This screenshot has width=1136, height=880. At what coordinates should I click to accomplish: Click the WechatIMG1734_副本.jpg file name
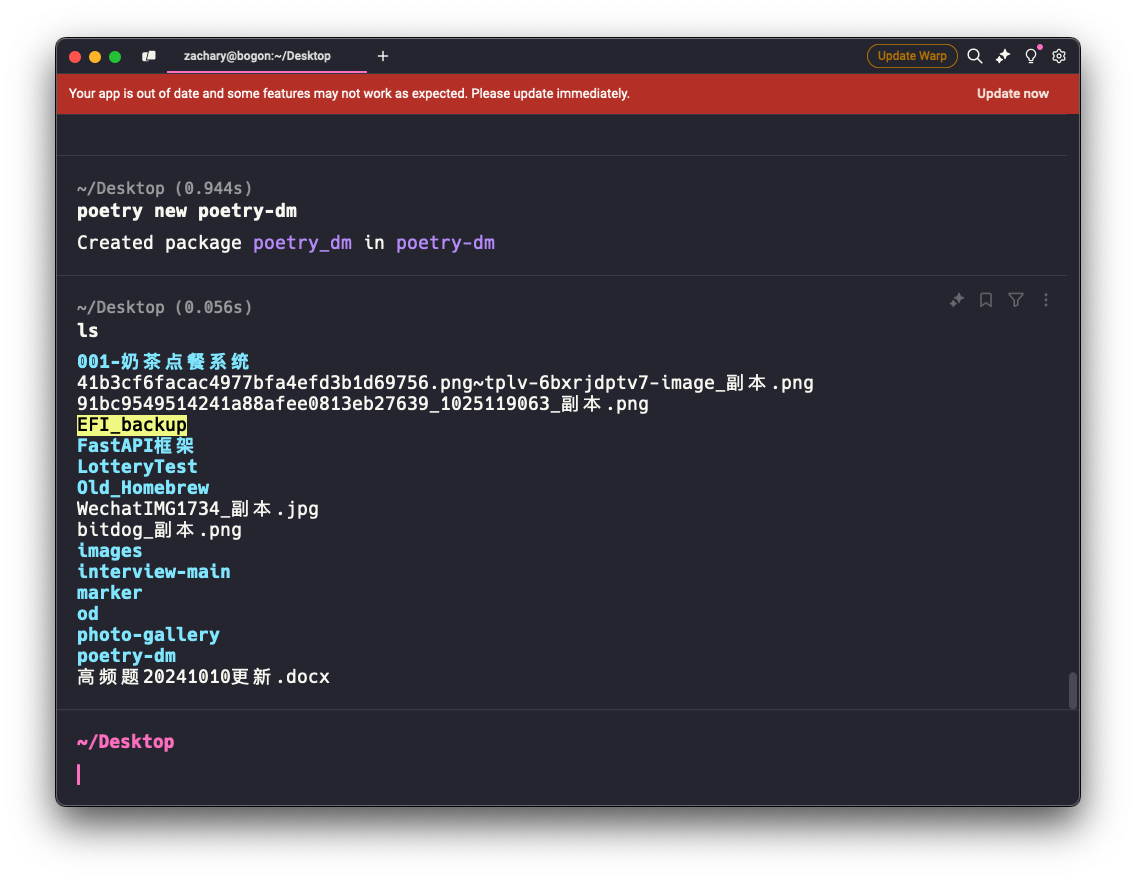[x=198, y=508]
